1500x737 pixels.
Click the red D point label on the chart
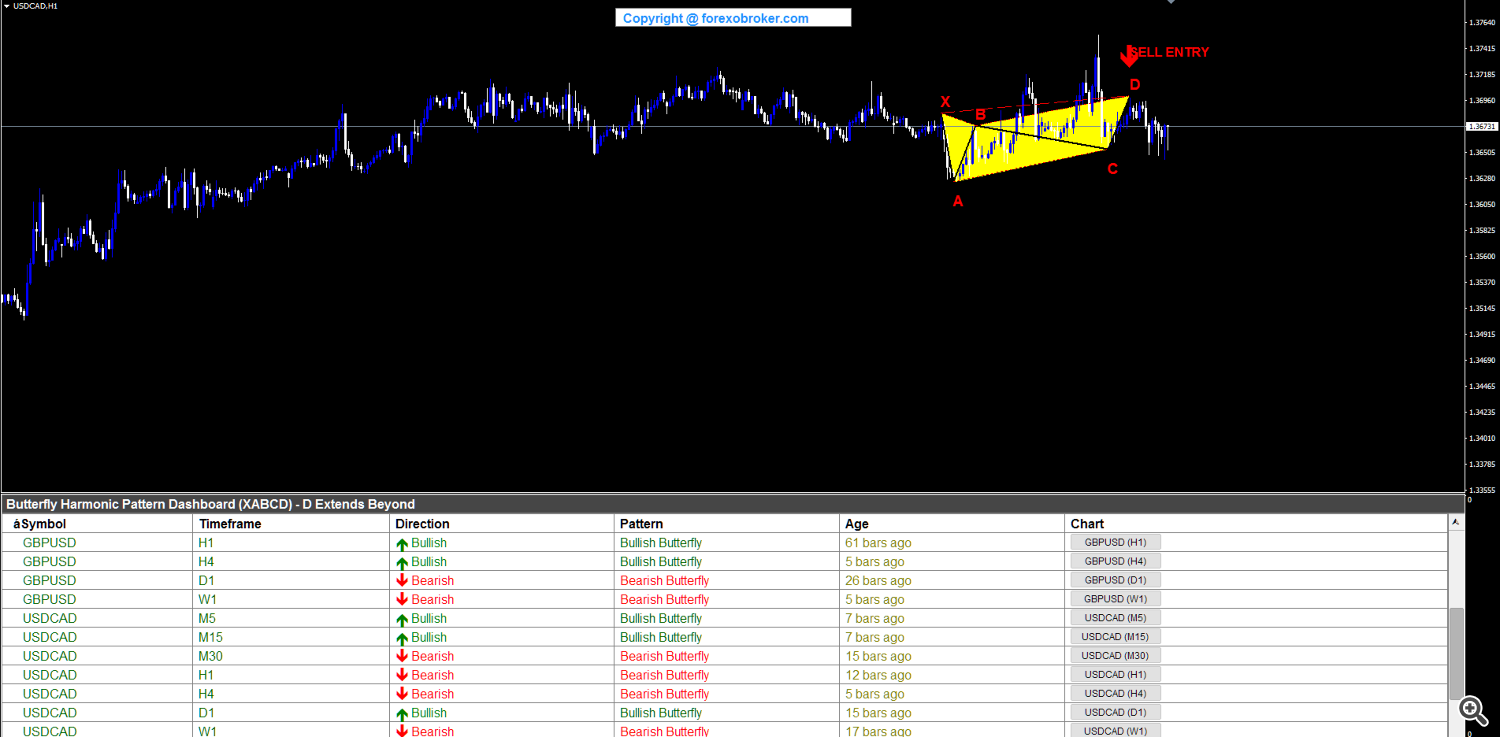tap(1135, 84)
